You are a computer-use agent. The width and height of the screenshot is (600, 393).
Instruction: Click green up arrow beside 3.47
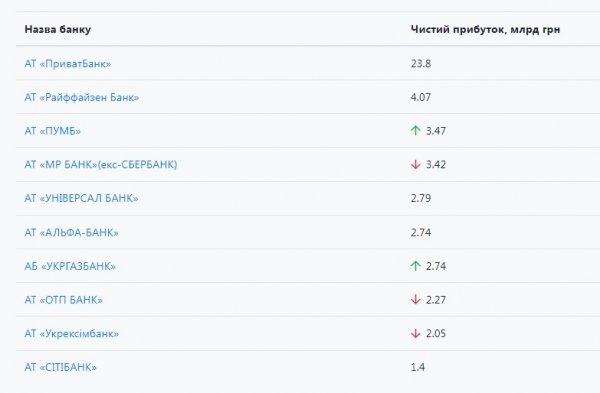coord(416,130)
